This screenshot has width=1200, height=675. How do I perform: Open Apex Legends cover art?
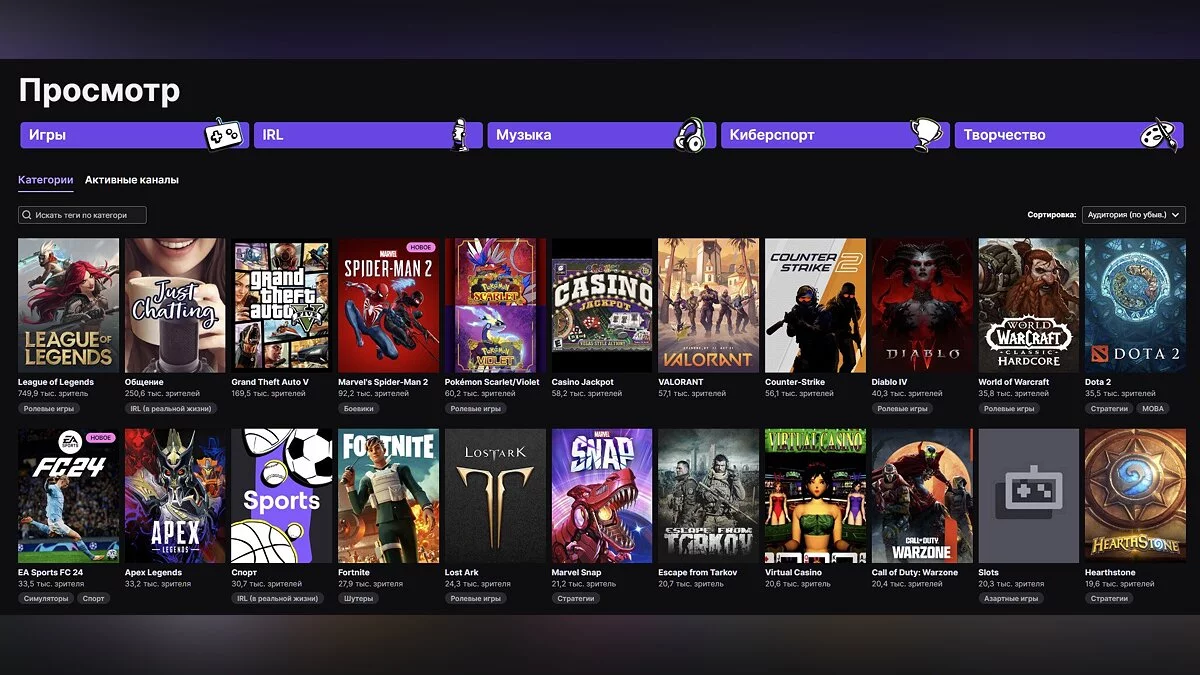coord(175,496)
